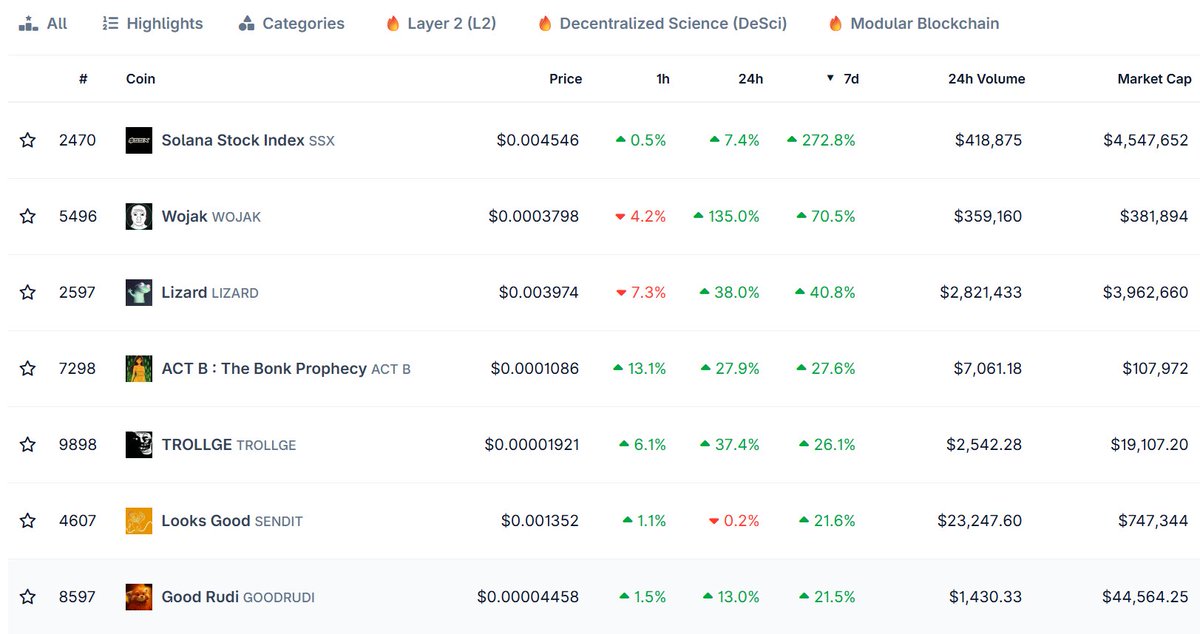
Task: Select Decentralized Science (DeSci) category
Action: (662, 23)
